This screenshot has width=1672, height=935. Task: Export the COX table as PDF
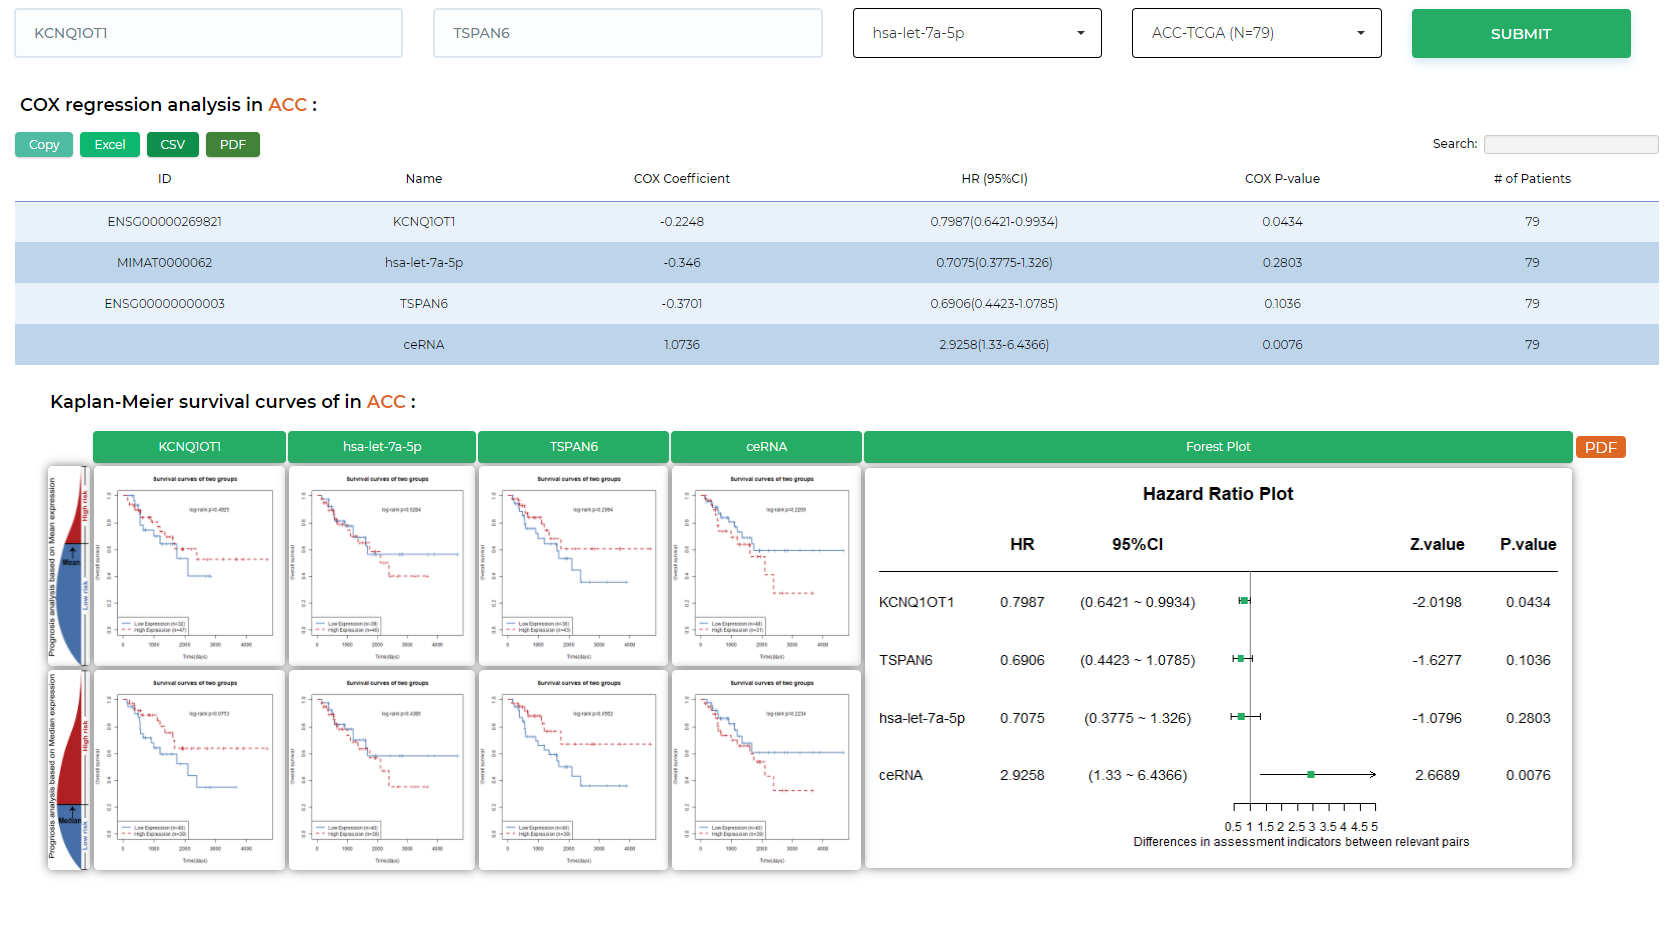[x=233, y=145]
